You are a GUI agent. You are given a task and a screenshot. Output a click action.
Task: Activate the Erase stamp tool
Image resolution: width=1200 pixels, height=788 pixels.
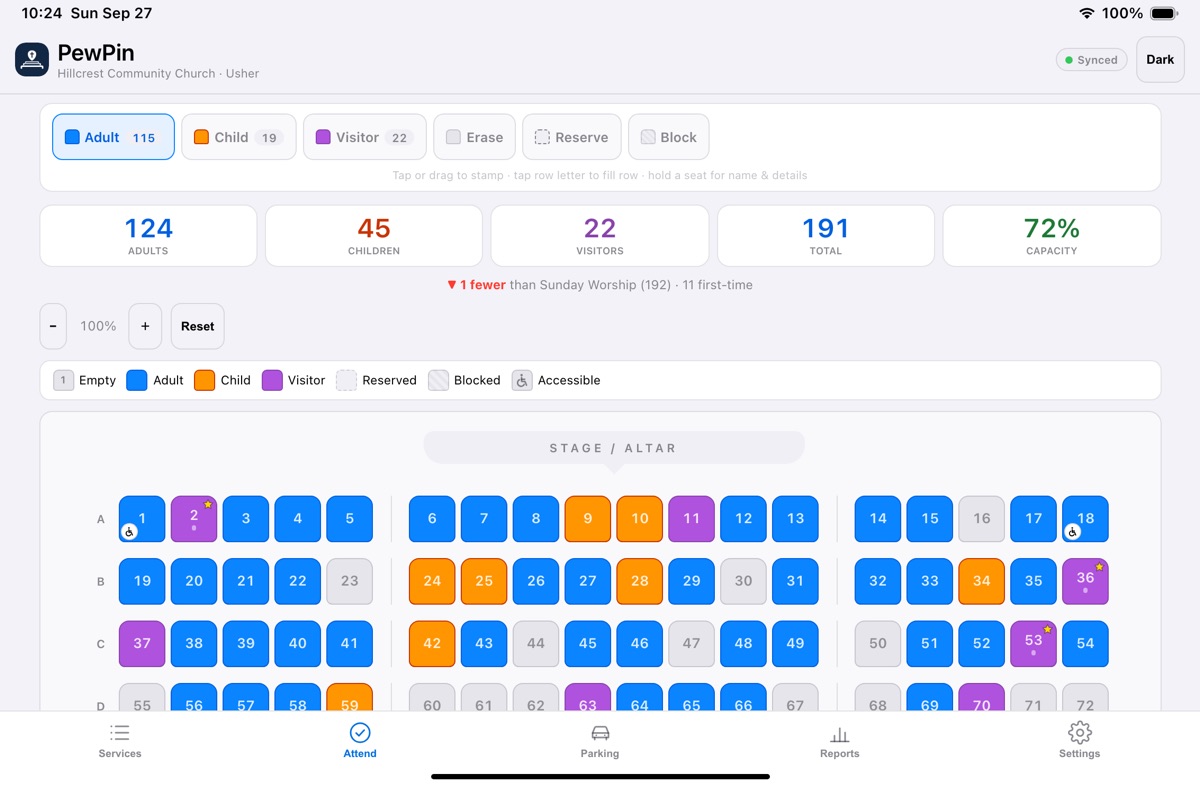coord(475,137)
